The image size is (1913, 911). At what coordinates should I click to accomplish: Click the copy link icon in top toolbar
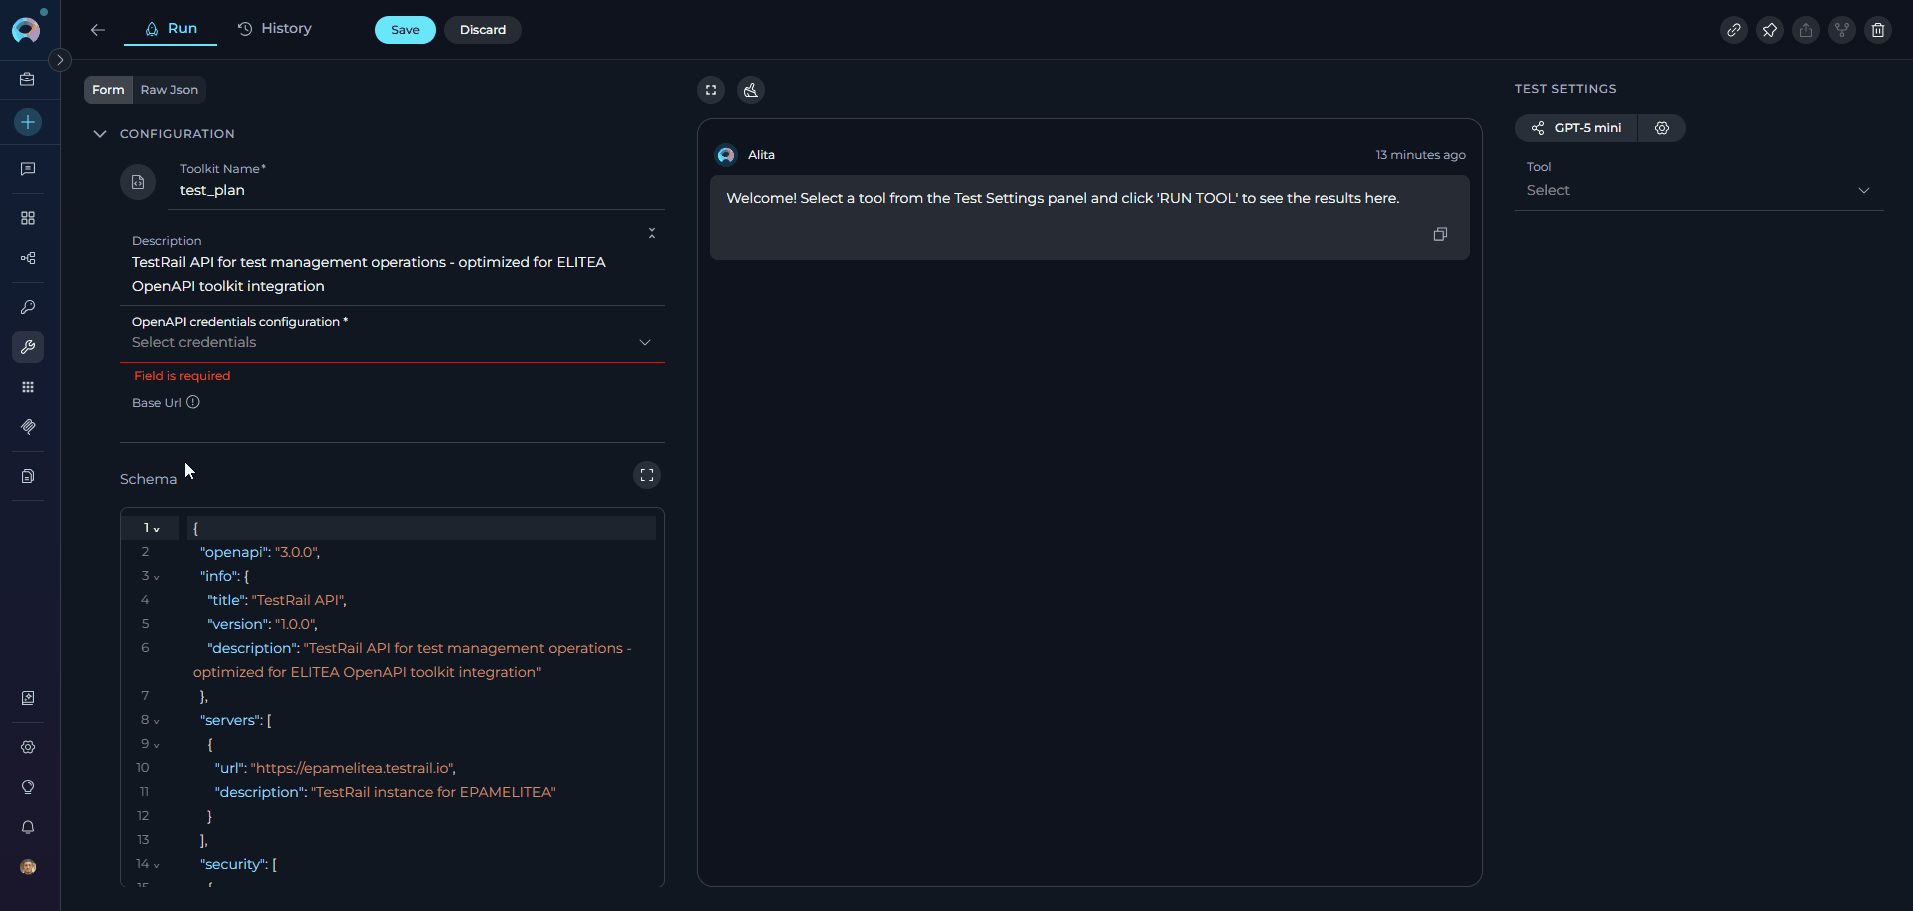1733,30
